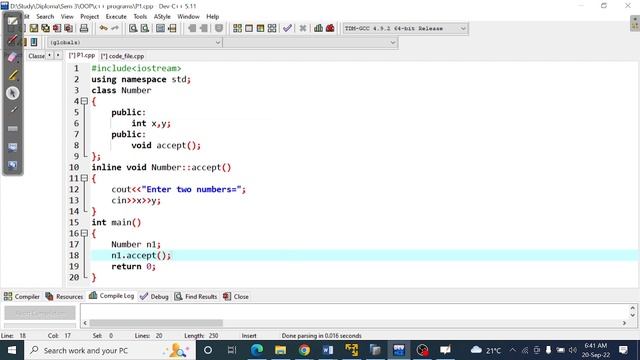Open the Project menu
Screen dimensions: 640x360
(x=89, y=16)
